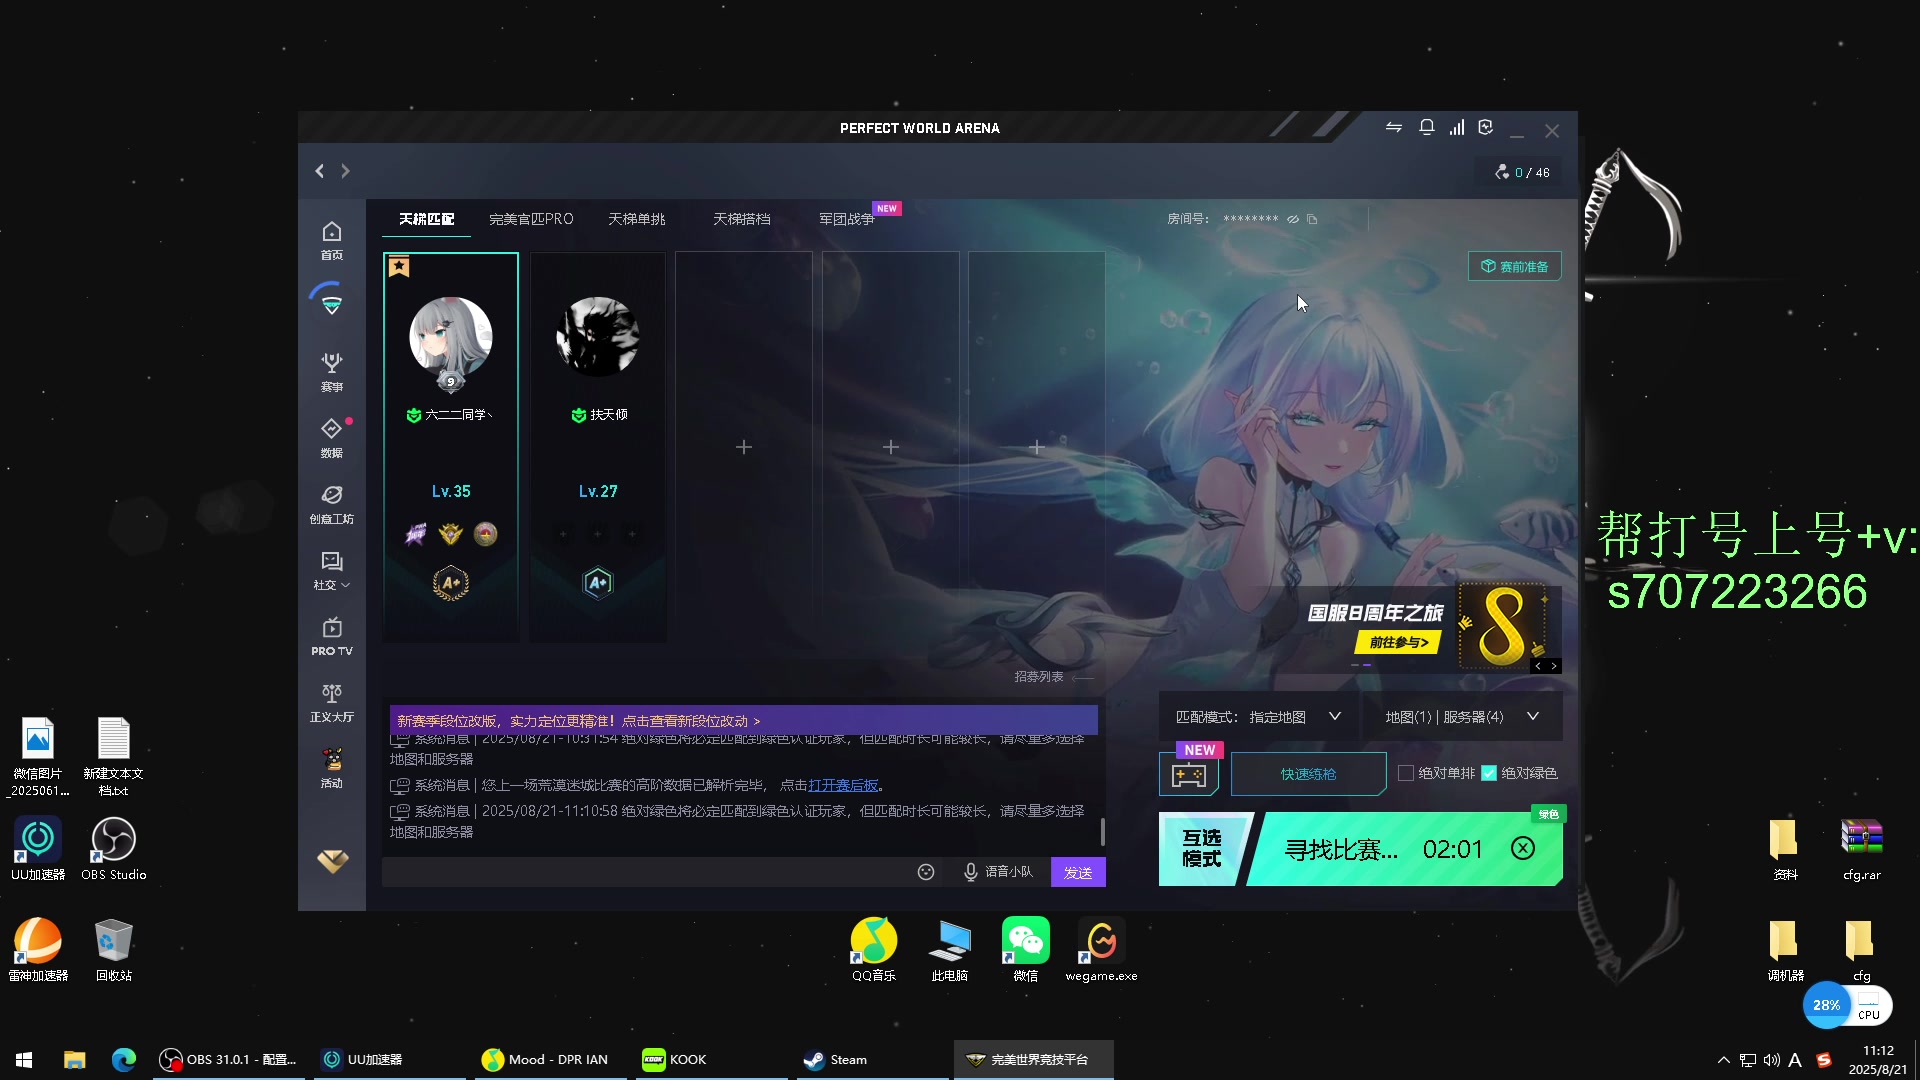The height and width of the screenshot is (1080, 1920).
Task: Switch to the 天梯搭档 tab
Action: [x=741, y=219]
